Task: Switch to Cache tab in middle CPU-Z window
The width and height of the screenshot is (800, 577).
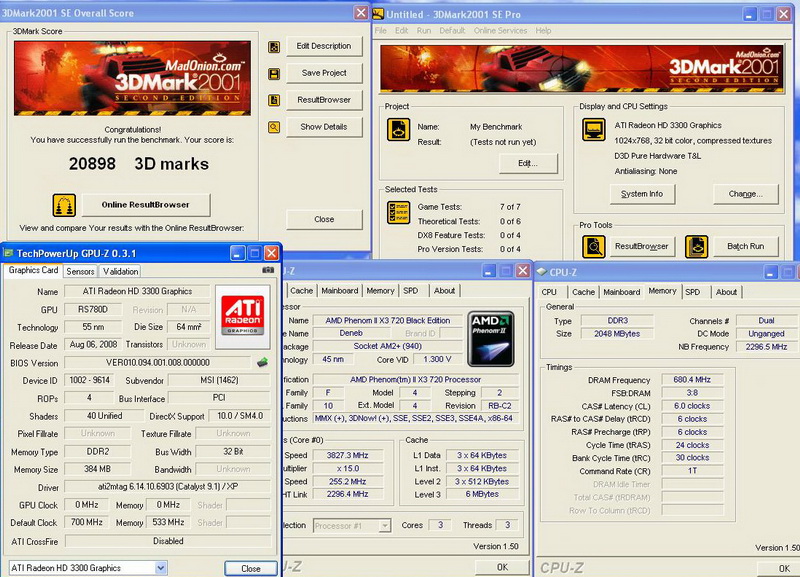Action: pos(302,291)
